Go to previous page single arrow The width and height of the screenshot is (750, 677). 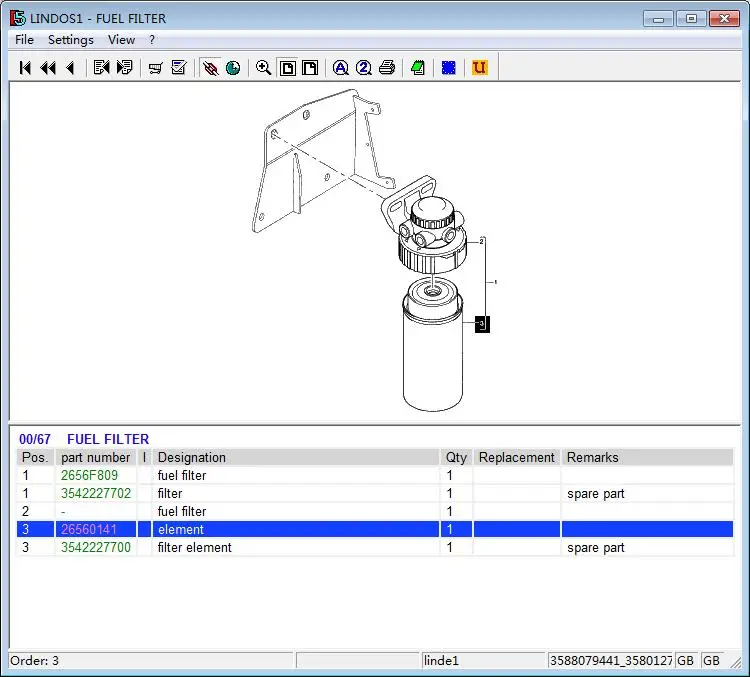pyautogui.click(x=69, y=68)
